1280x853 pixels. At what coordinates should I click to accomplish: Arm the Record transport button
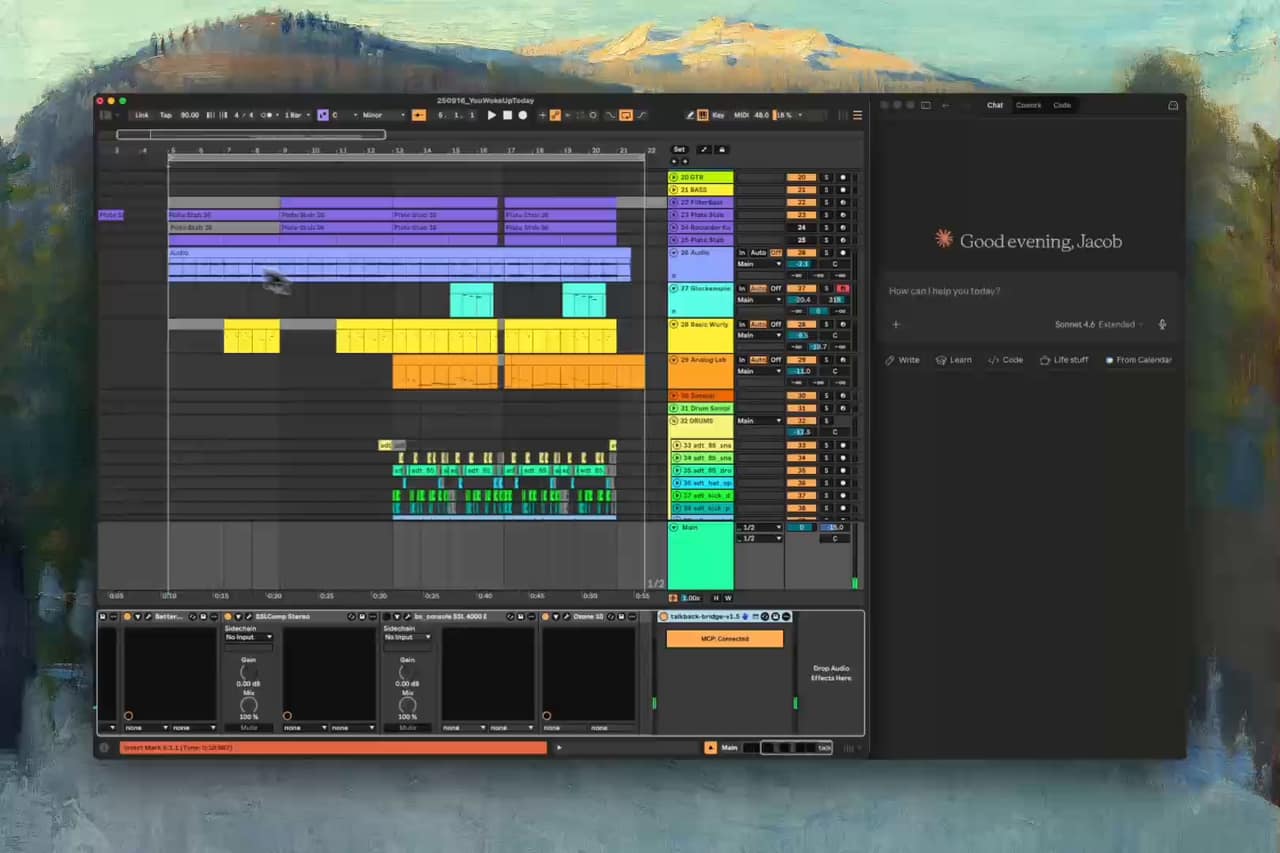click(522, 115)
